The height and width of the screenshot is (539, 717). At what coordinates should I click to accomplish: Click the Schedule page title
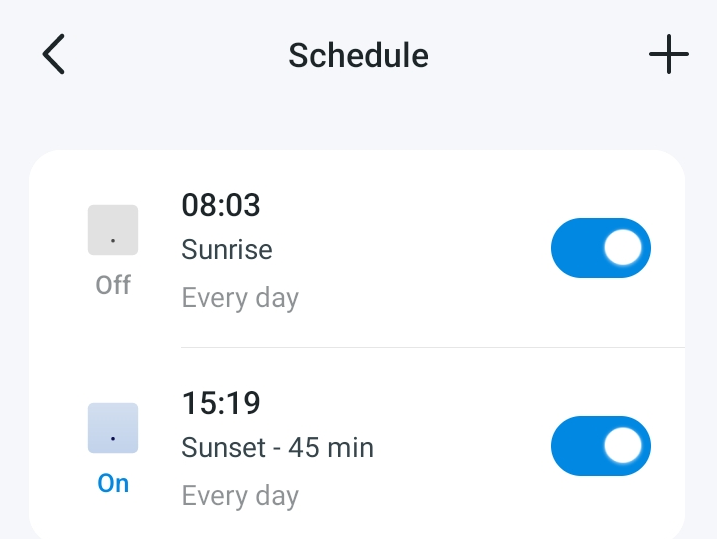(358, 55)
